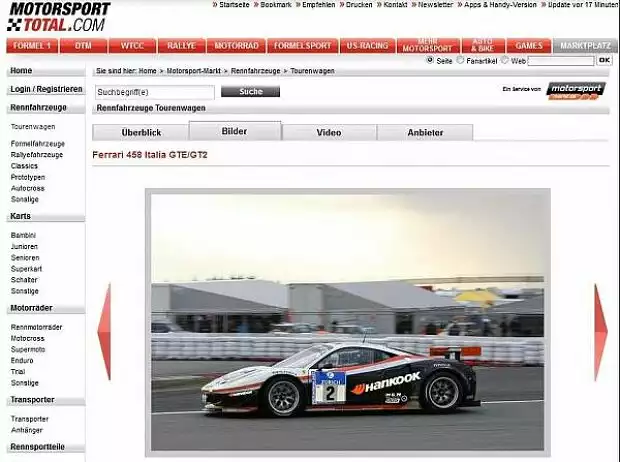Open Rennmotorräder in the sidebar
Viewport: 620px width, 462px height.
[36, 327]
